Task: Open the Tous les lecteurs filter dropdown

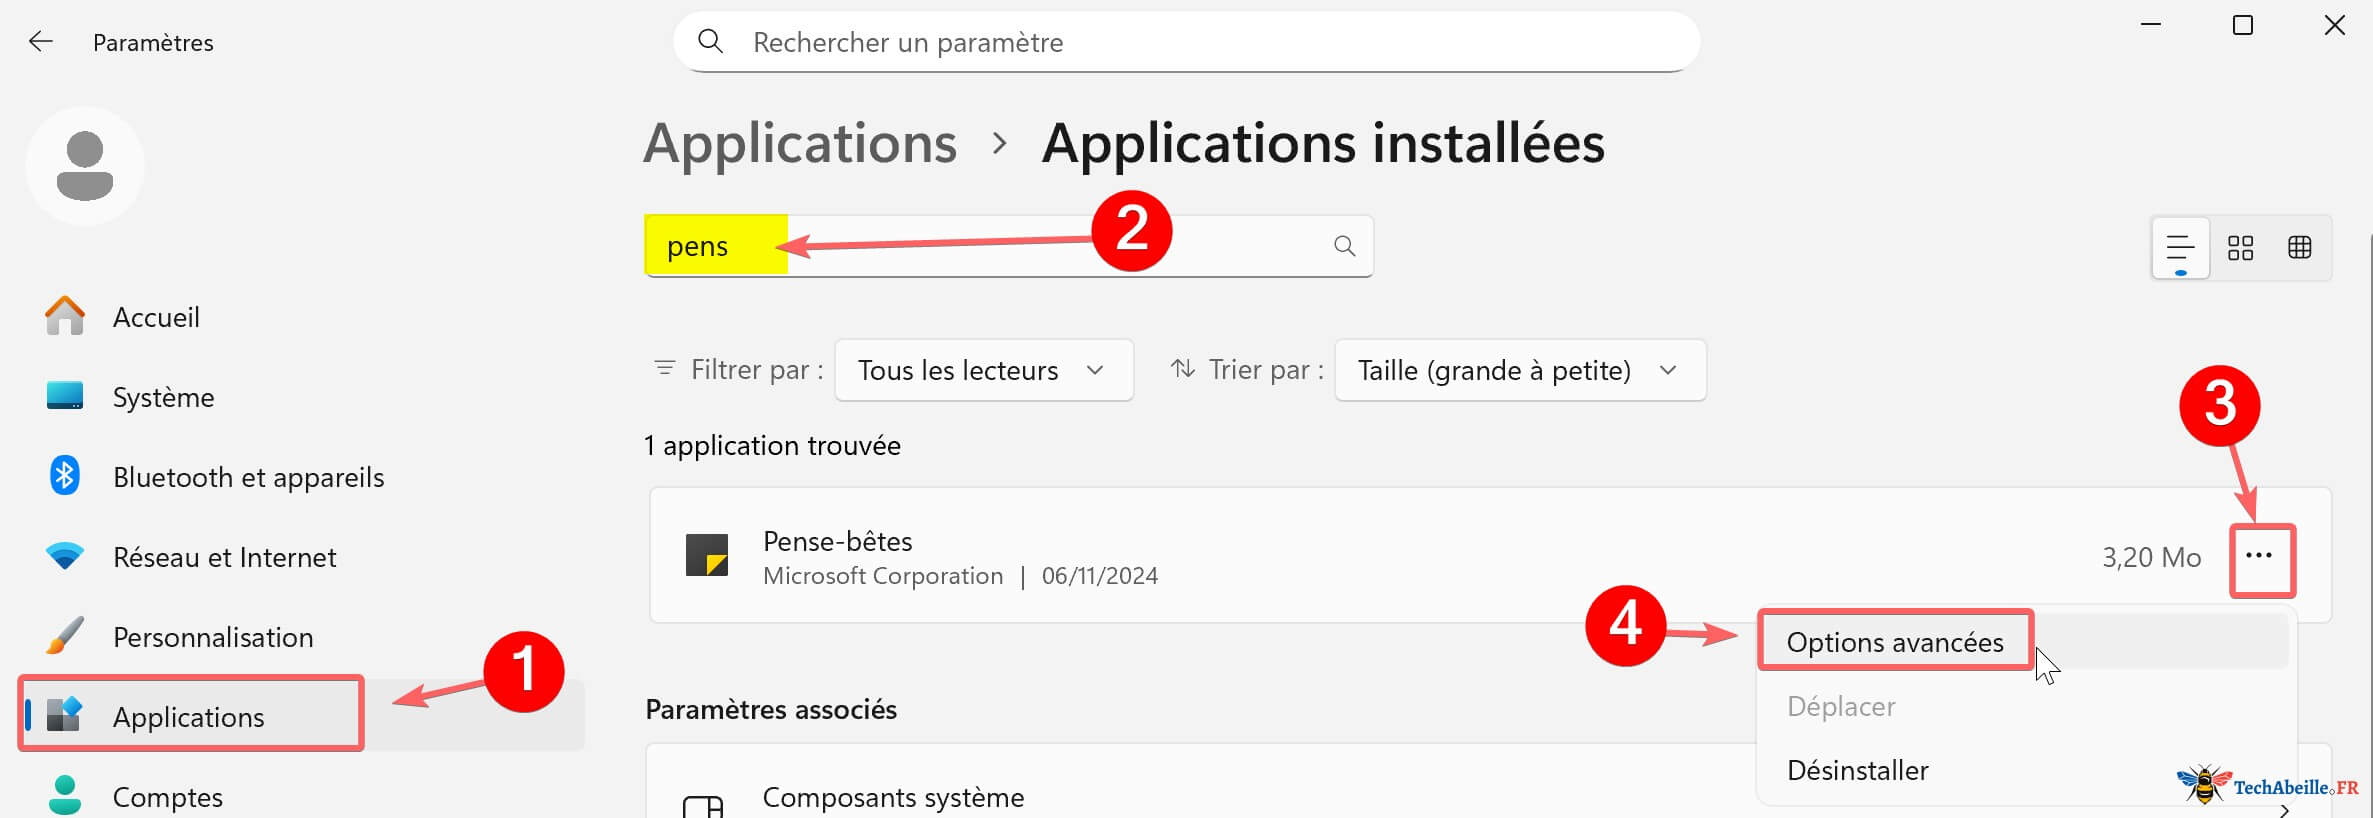Action: click(982, 369)
